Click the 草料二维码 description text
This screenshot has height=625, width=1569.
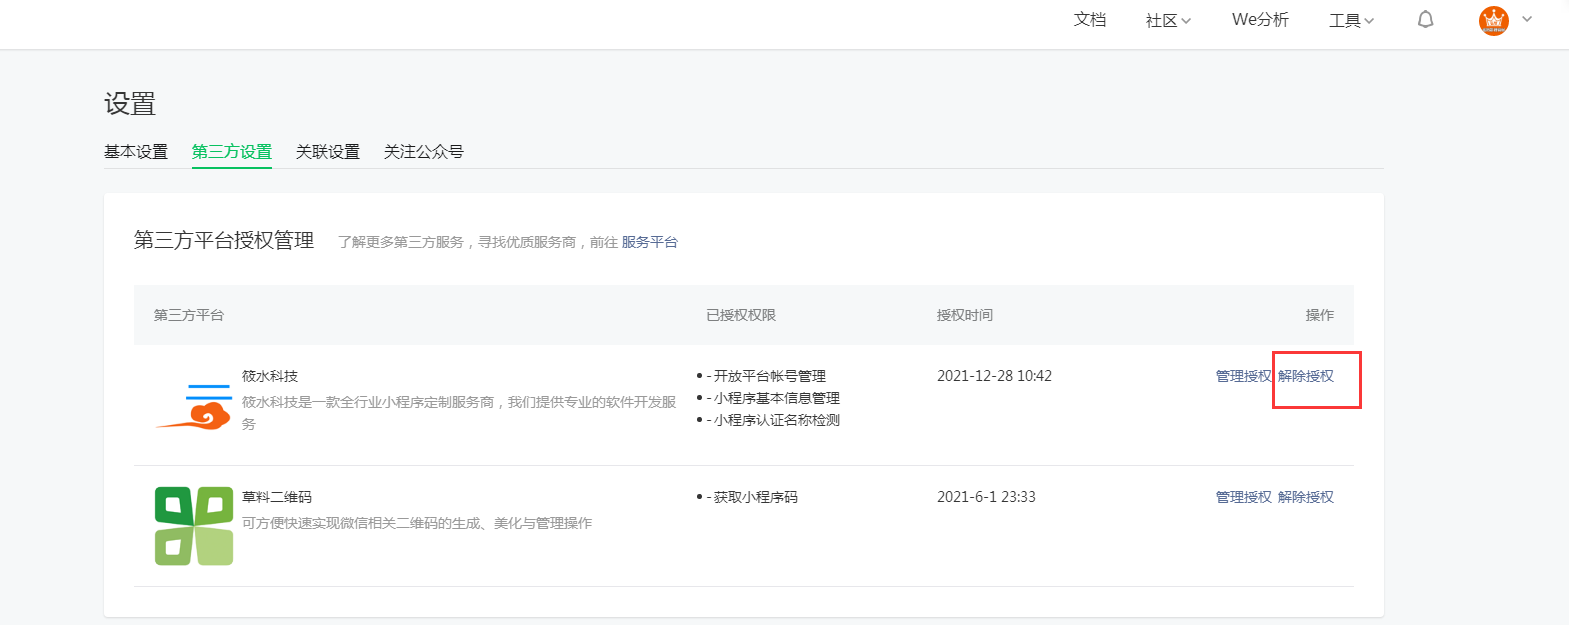click(x=417, y=523)
